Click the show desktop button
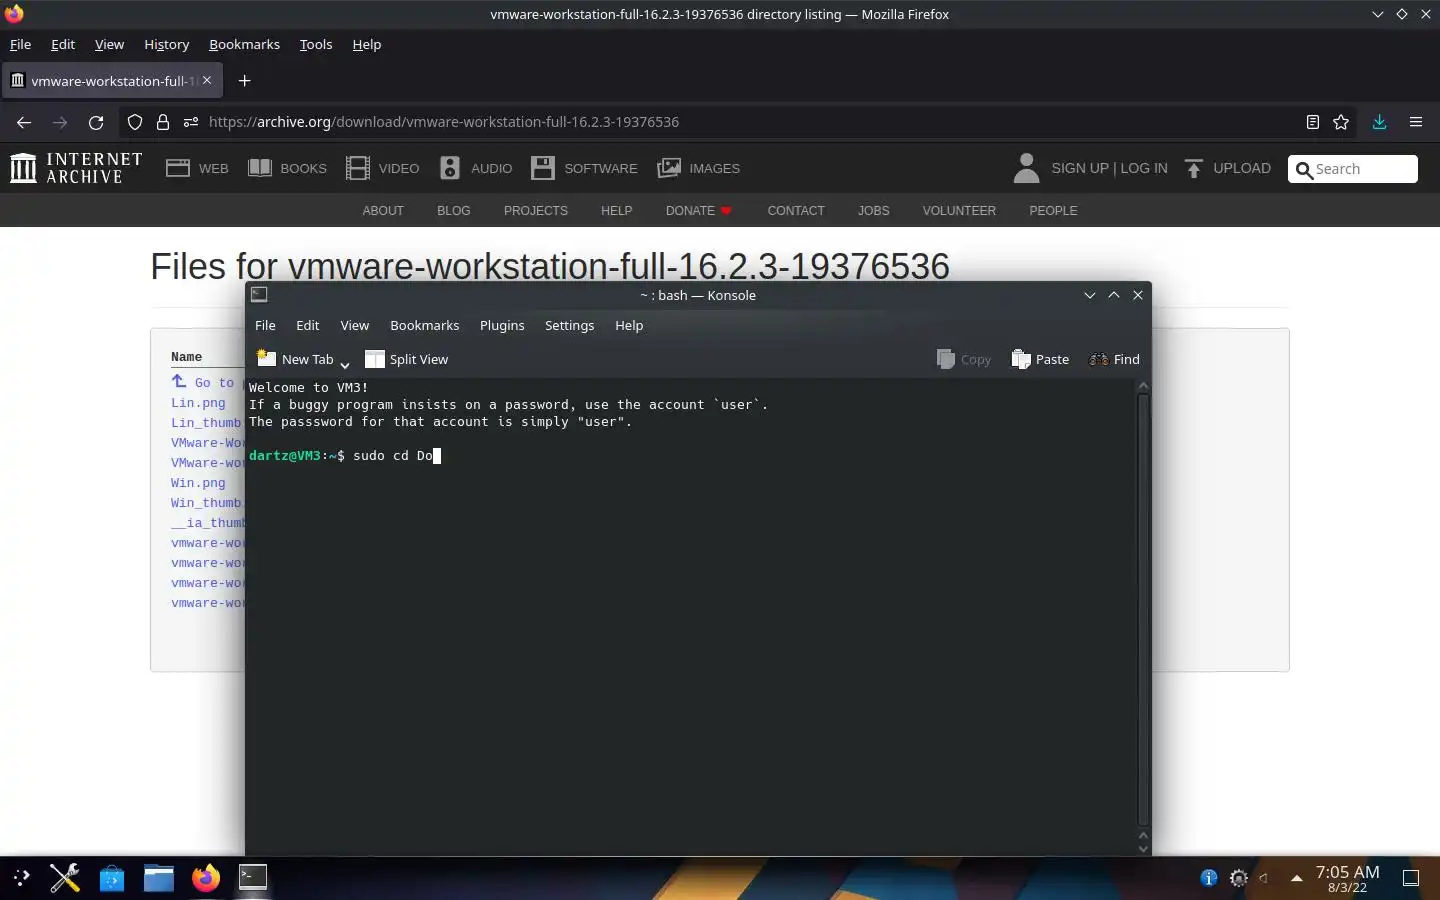Image resolution: width=1440 pixels, height=900 pixels. 1411,878
